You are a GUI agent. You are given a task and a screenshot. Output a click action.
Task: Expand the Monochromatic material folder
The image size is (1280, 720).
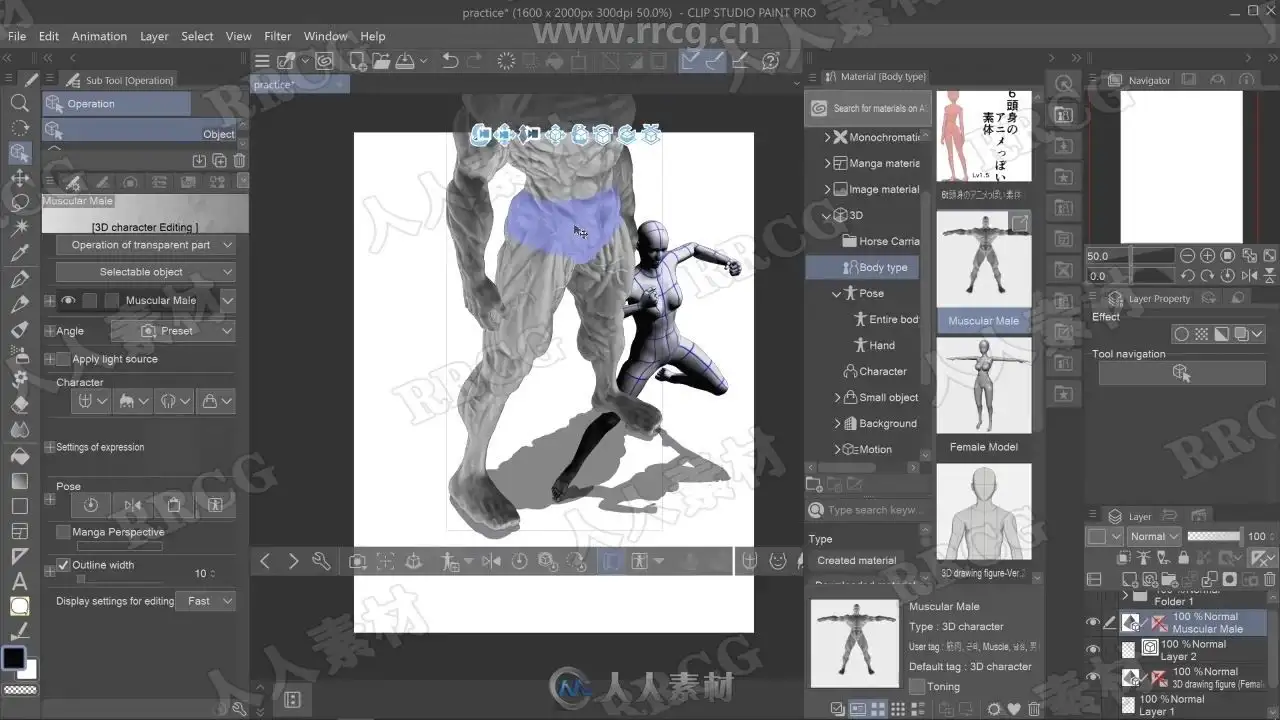[827, 137]
